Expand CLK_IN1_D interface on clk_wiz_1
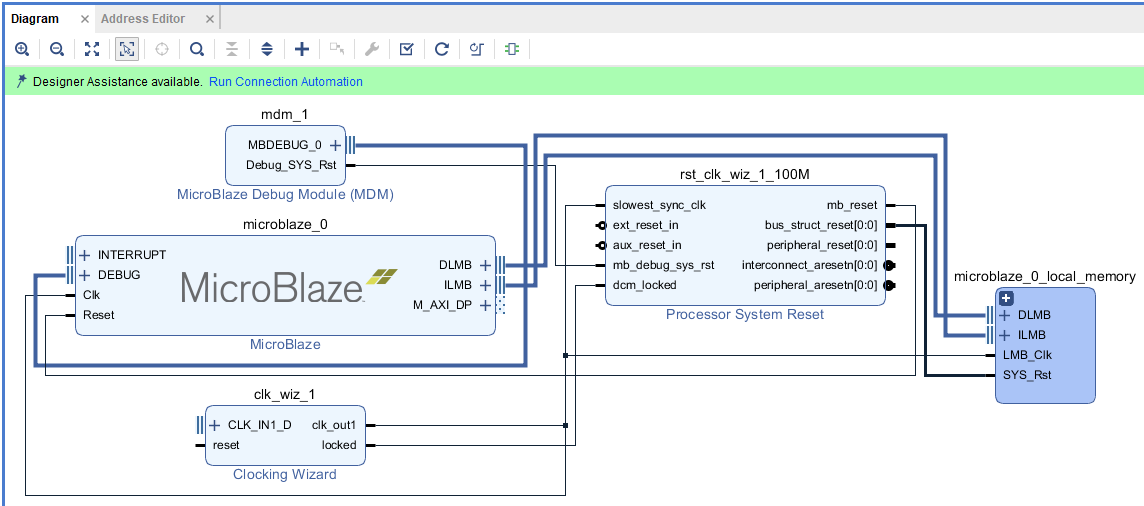Viewport: 1144px width, 506px height. tap(214, 425)
